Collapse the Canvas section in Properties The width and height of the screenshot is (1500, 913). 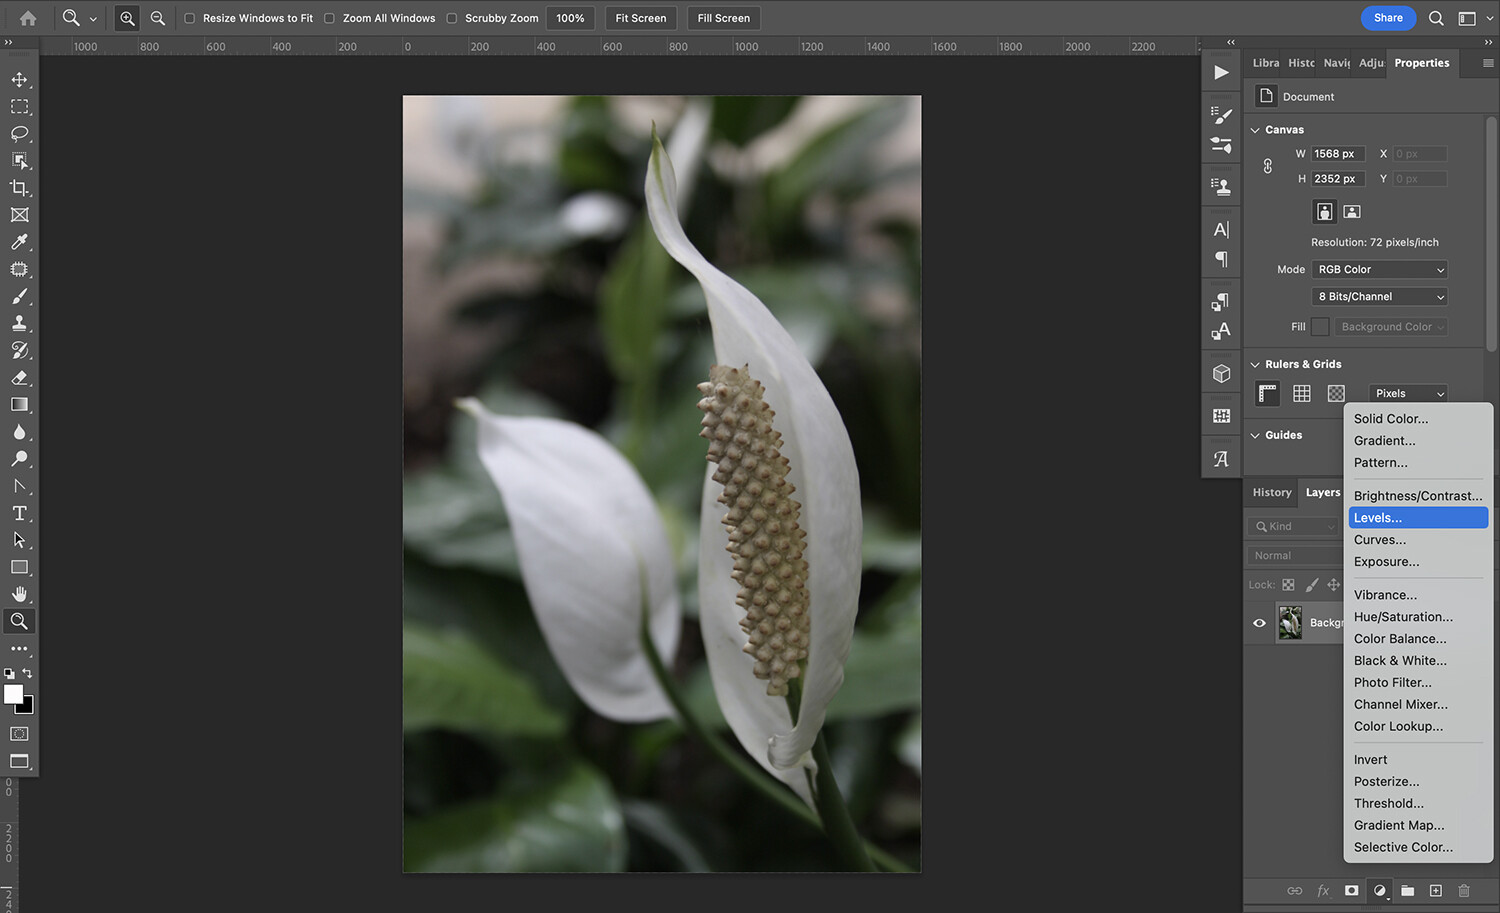(x=1255, y=129)
